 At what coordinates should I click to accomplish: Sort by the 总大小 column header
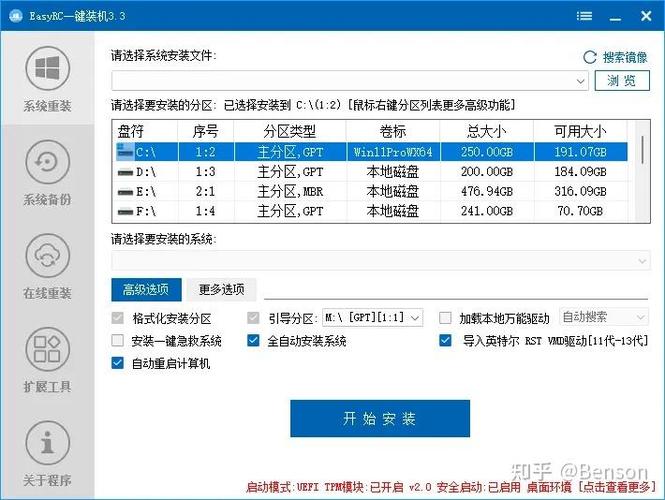tap(487, 131)
